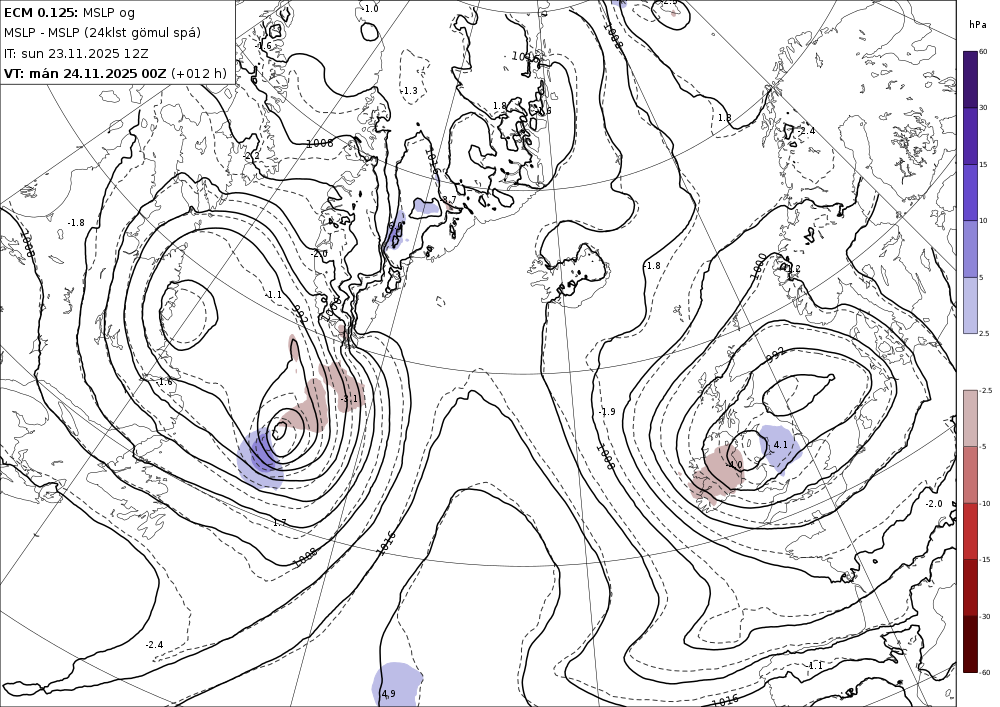
Task: Click the '4.1' value in the blue patch
Action: click(780, 445)
